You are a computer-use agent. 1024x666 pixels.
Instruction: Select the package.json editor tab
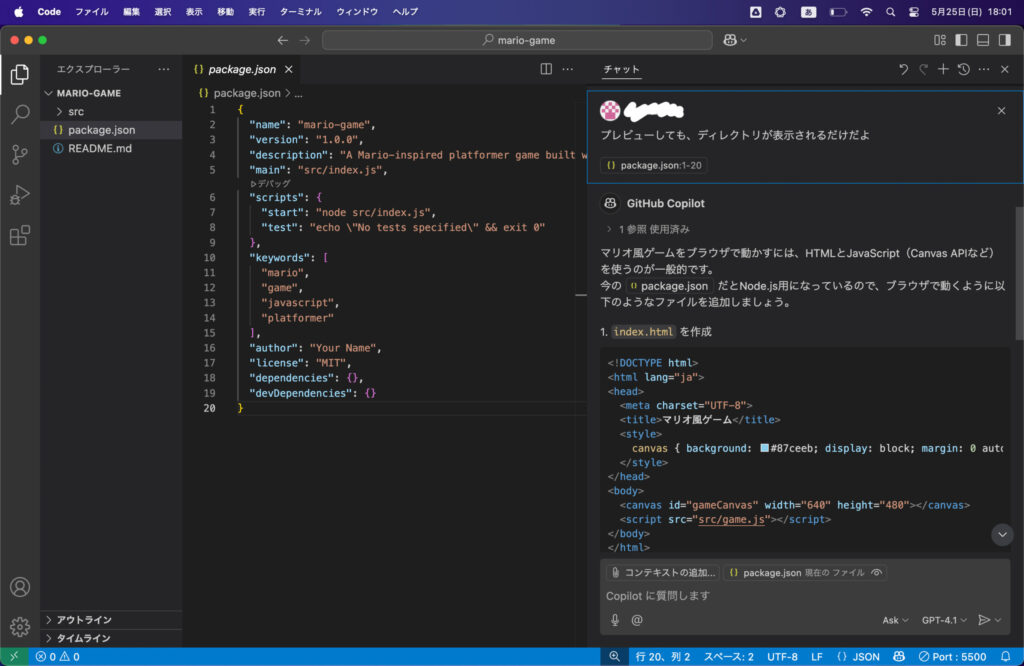(x=242, y=69)
